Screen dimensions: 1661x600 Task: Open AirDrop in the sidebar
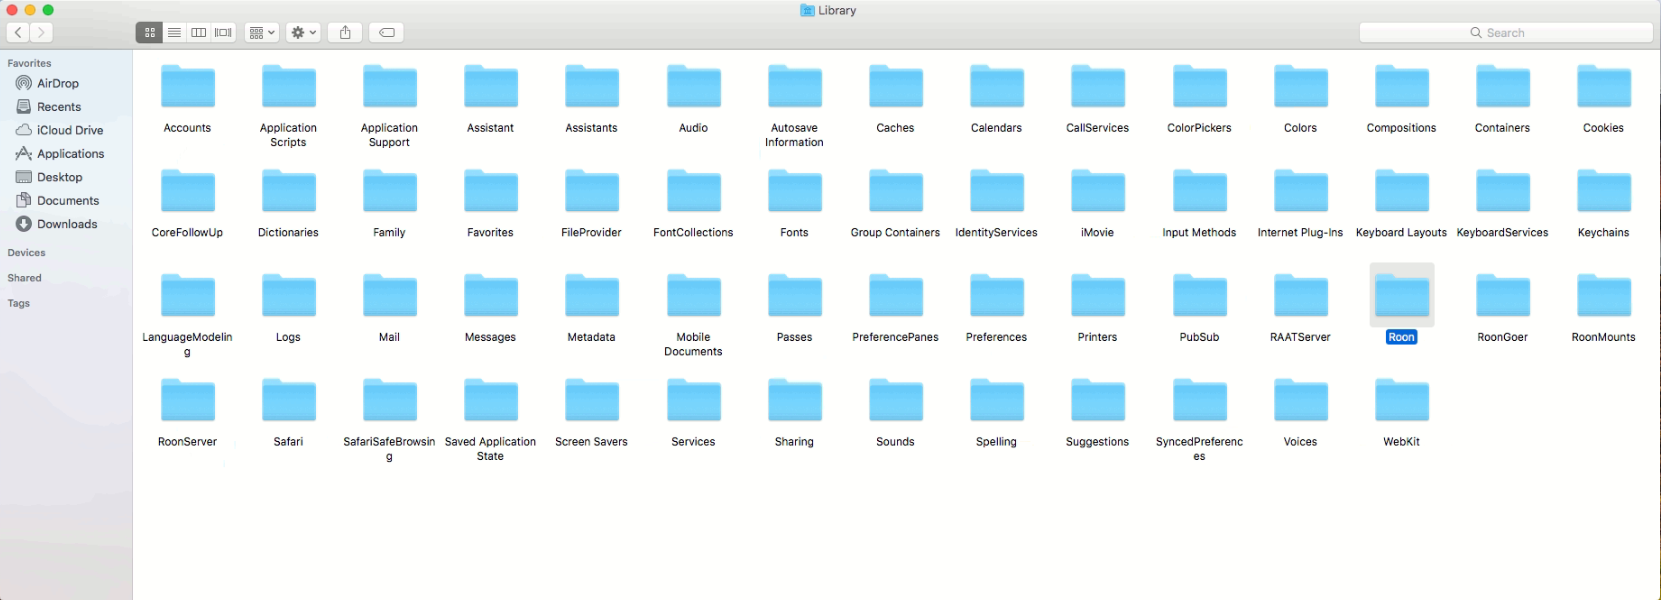57,83
